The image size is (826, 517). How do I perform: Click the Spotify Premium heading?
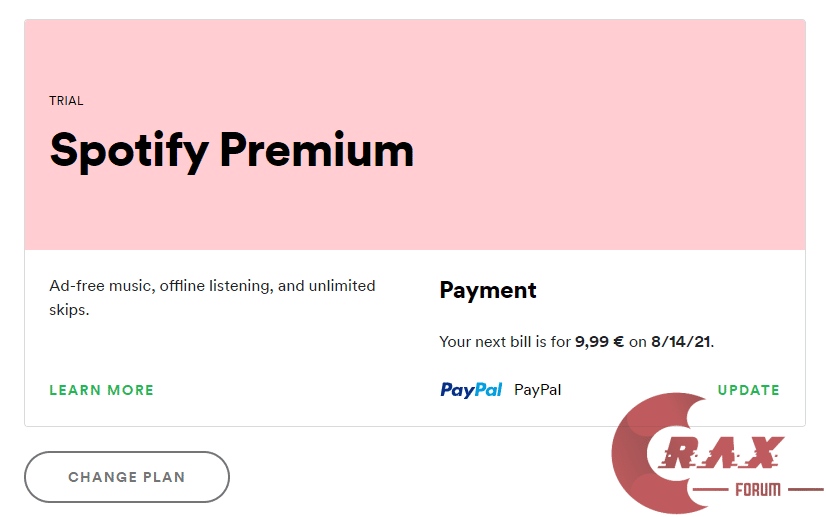231,150
